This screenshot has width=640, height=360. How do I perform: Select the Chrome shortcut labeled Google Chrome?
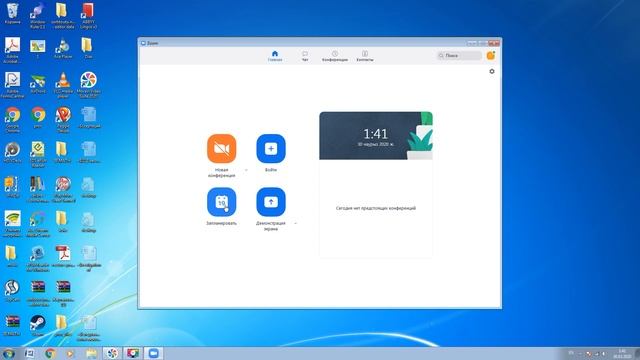point(13,120)
